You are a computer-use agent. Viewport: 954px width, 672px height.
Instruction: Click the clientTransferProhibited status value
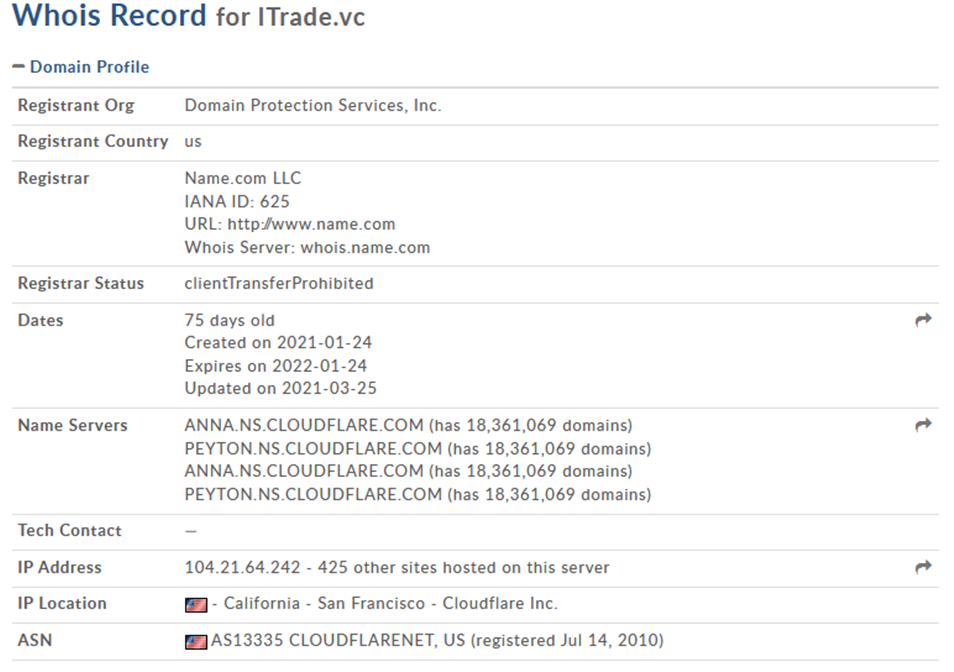(279, 283)
